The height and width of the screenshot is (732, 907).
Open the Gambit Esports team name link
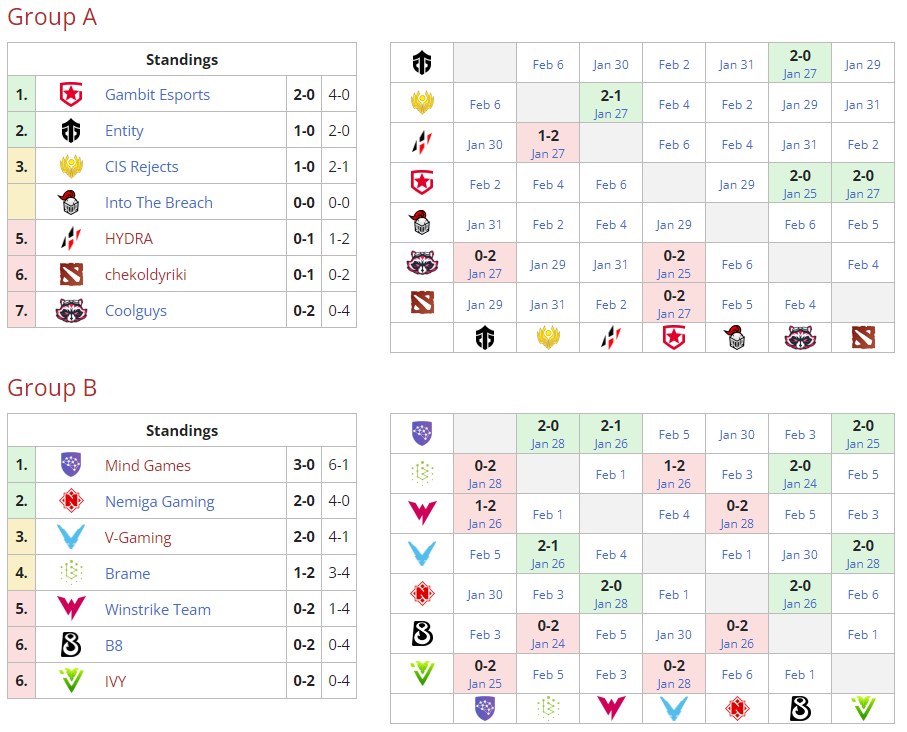[157, 95]
